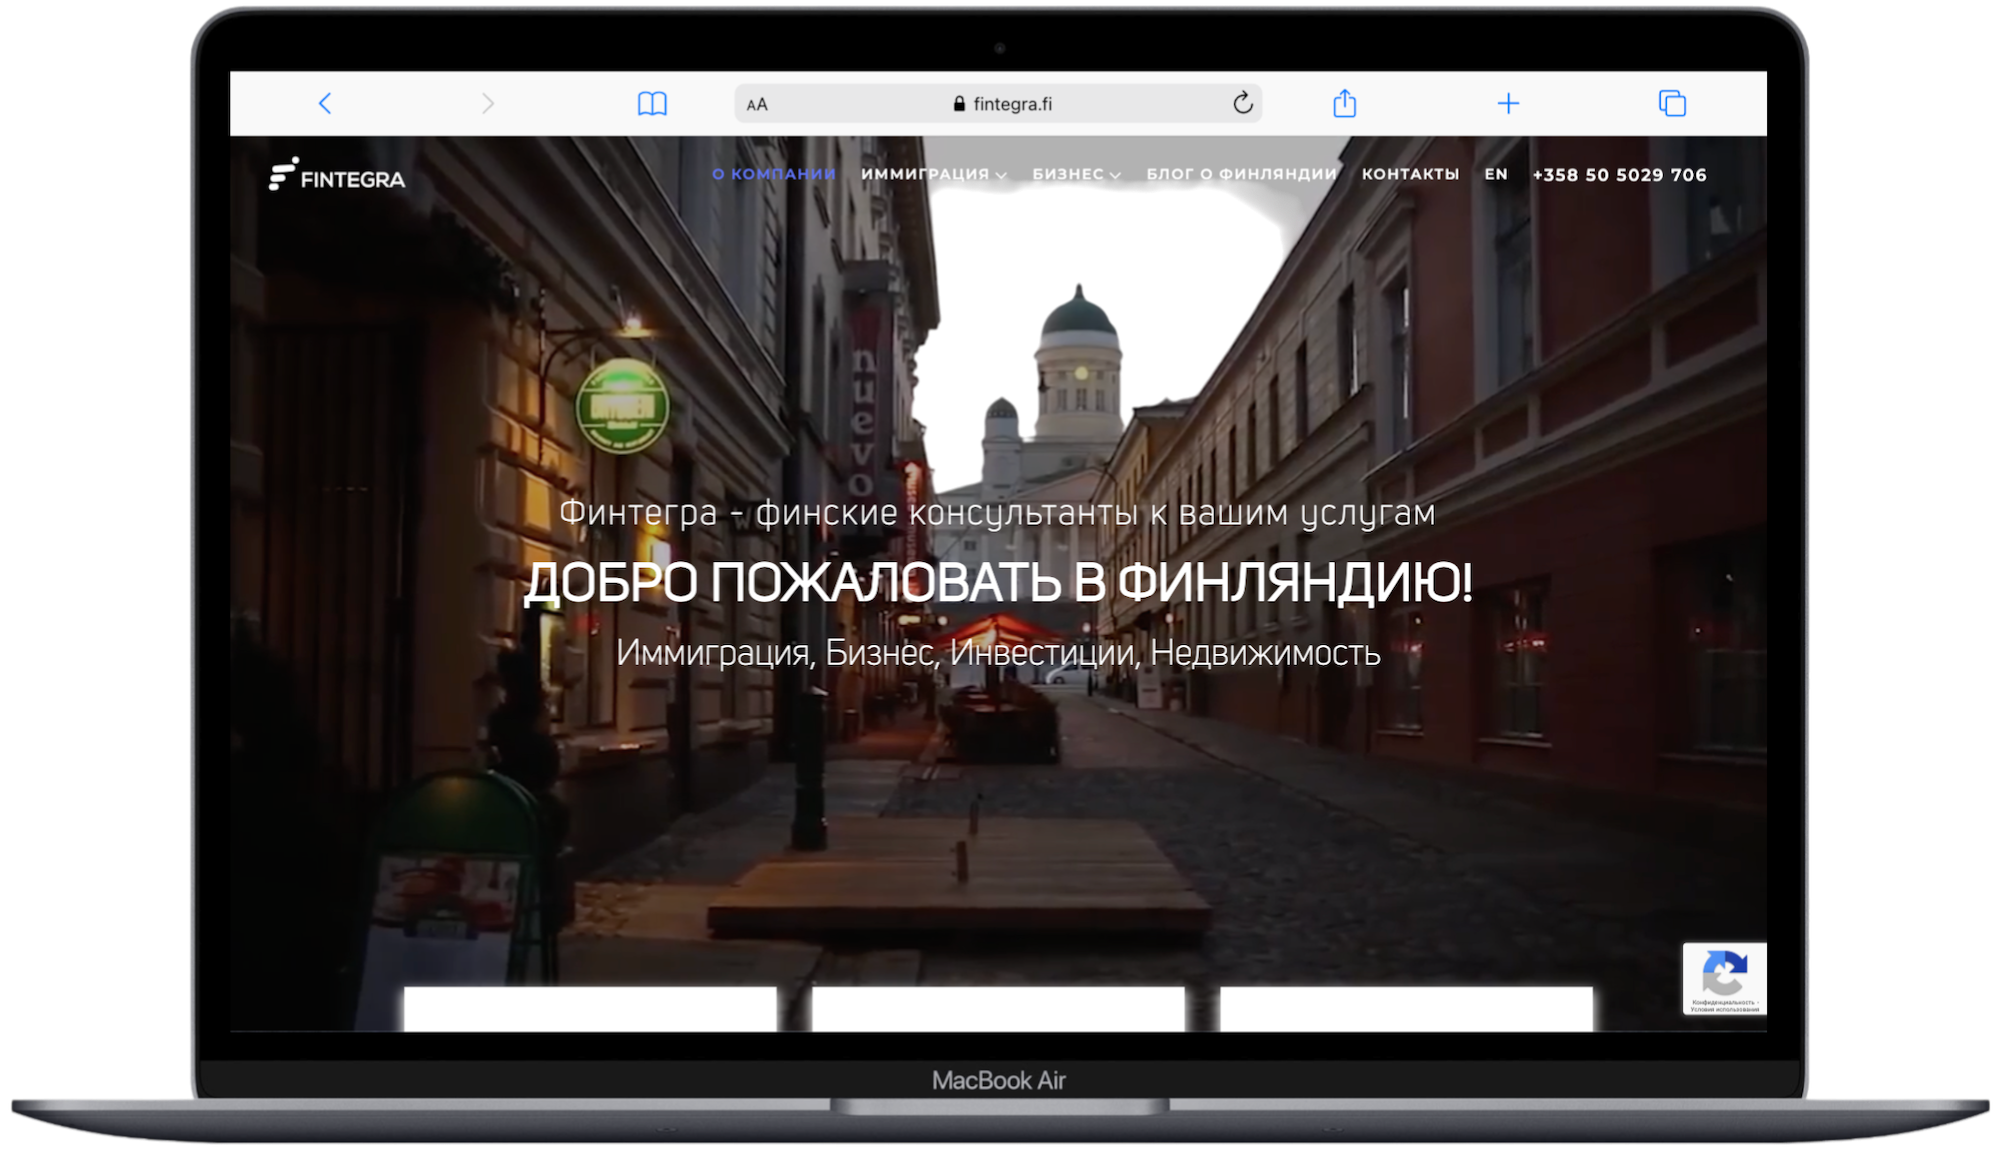2000x1151 pixels.
Task: Click phone number +358 50 5029 706
Action: coord(1619,175)
